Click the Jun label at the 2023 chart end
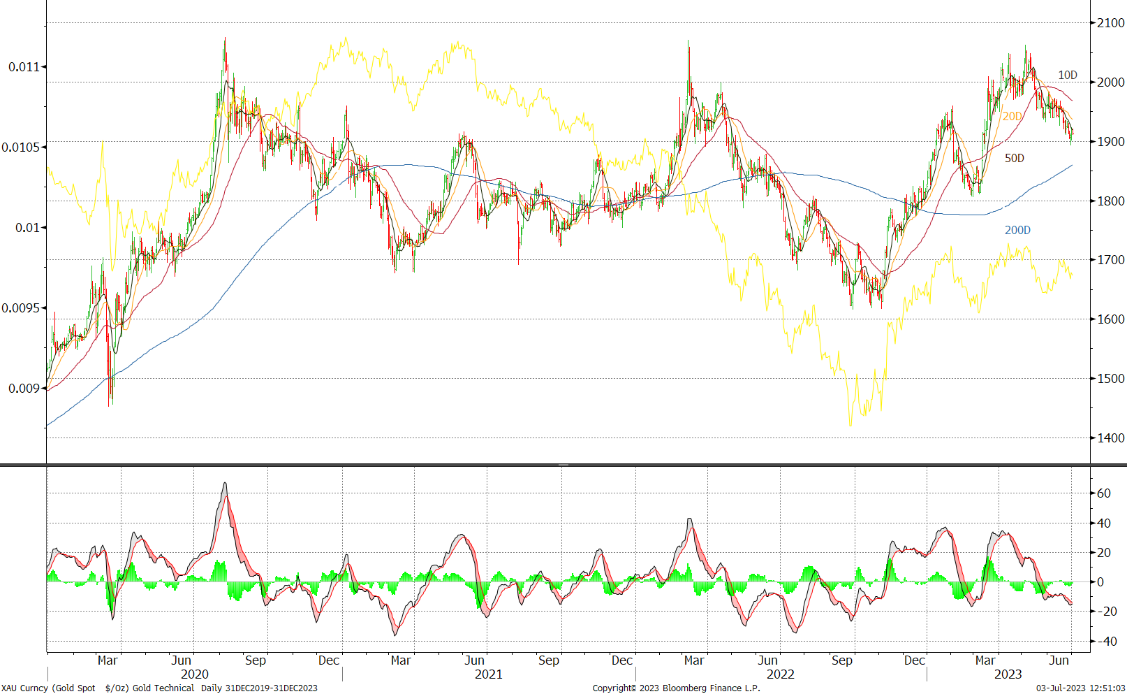Image resolution: width=1127 pixels, height=694 pixels. (1059, 660)
